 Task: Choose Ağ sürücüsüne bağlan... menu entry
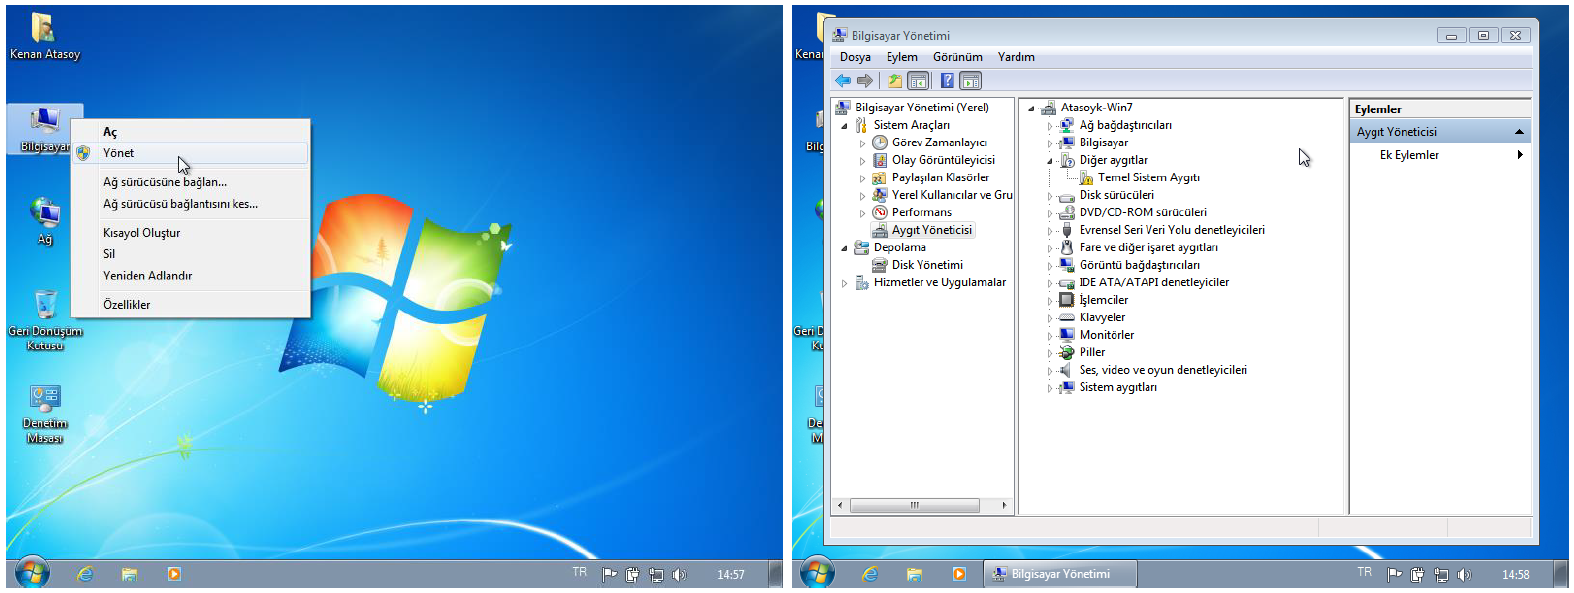(x=190, y=182)
